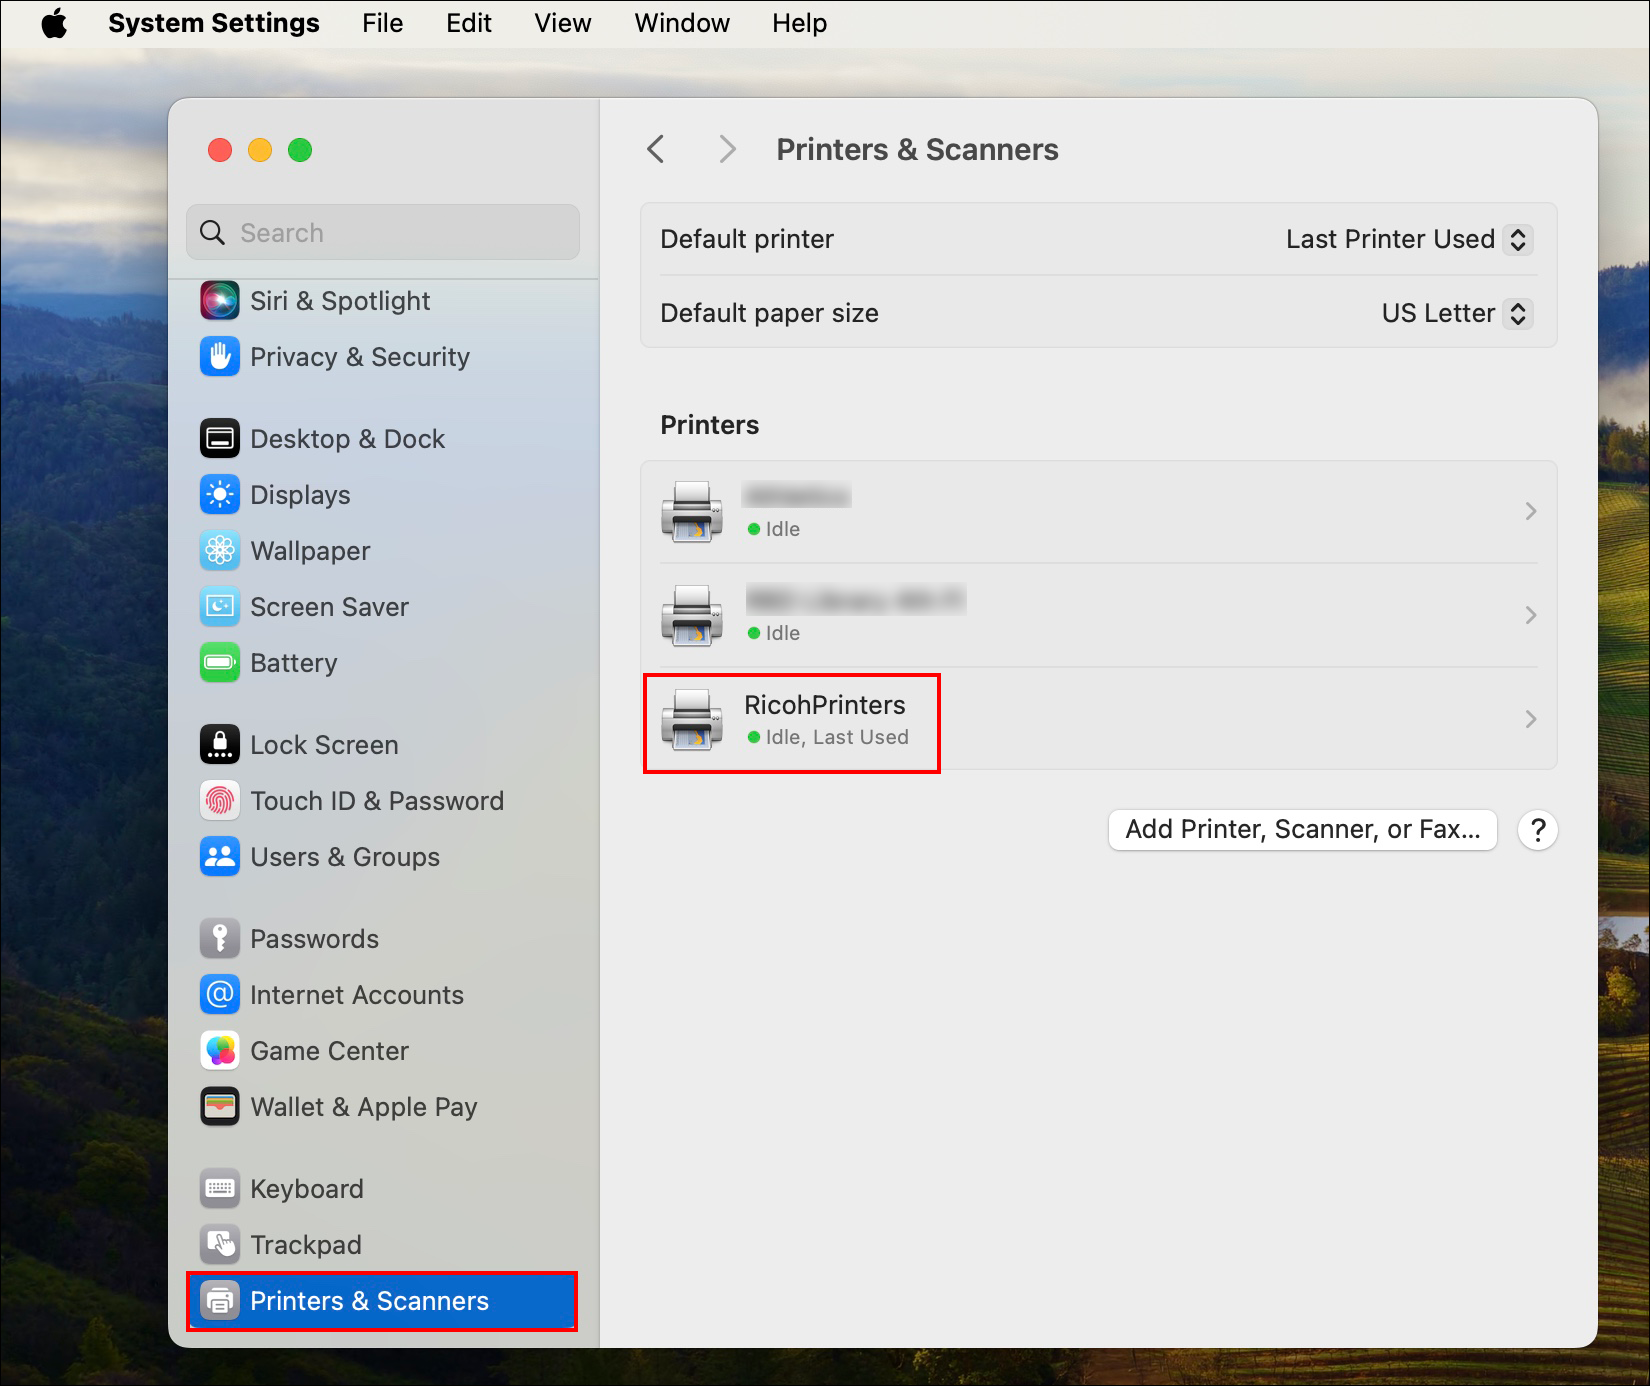Click Add Printer, Scanner, or Fax button
The width and height of the screenshot is (1650, 1386).
pos(1303,829)
